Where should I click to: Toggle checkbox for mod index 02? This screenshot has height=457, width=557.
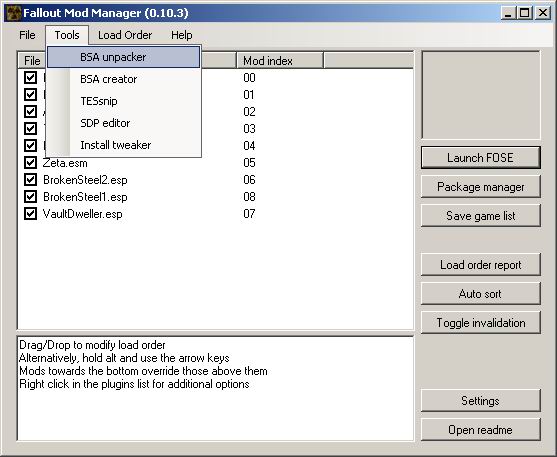tap(31, 112)
